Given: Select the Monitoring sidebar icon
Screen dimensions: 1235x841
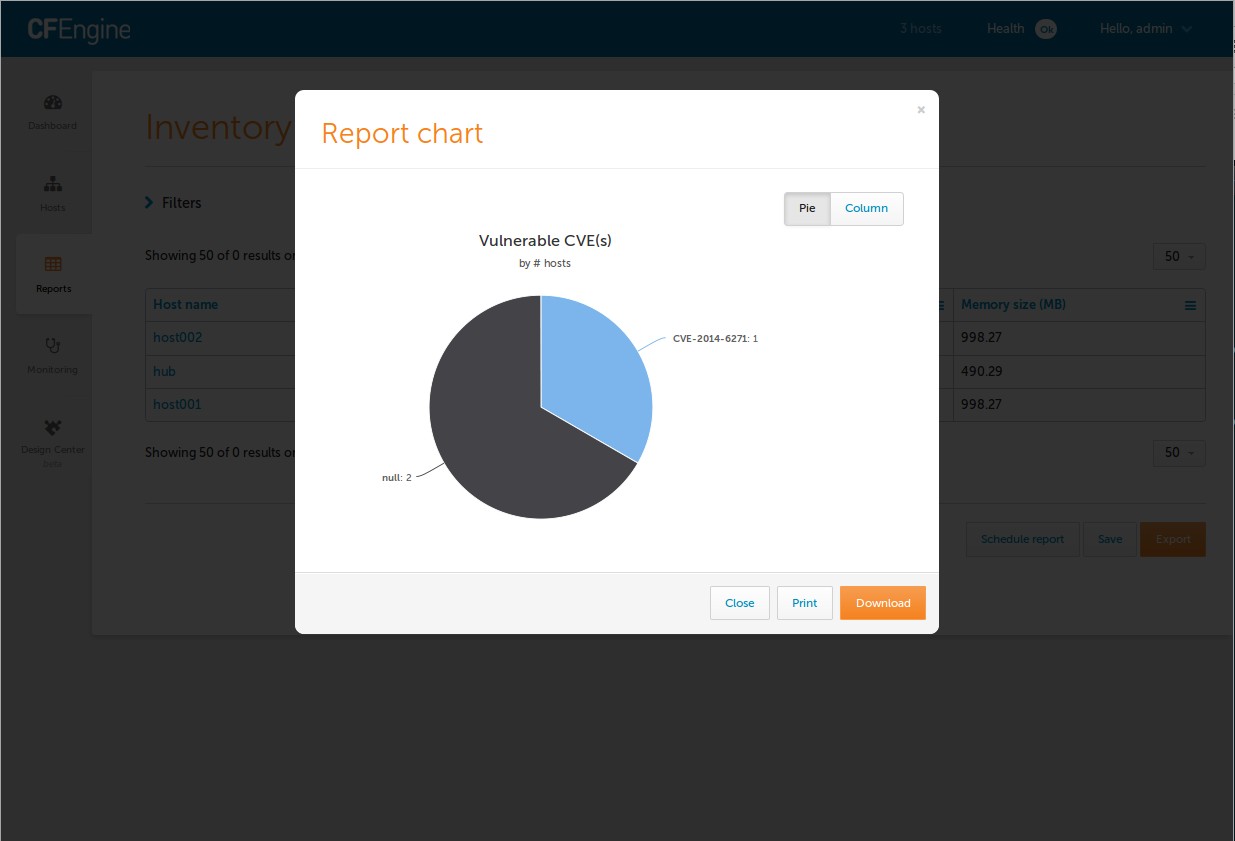Looking at the screenshot, I should tap(52, 355).
